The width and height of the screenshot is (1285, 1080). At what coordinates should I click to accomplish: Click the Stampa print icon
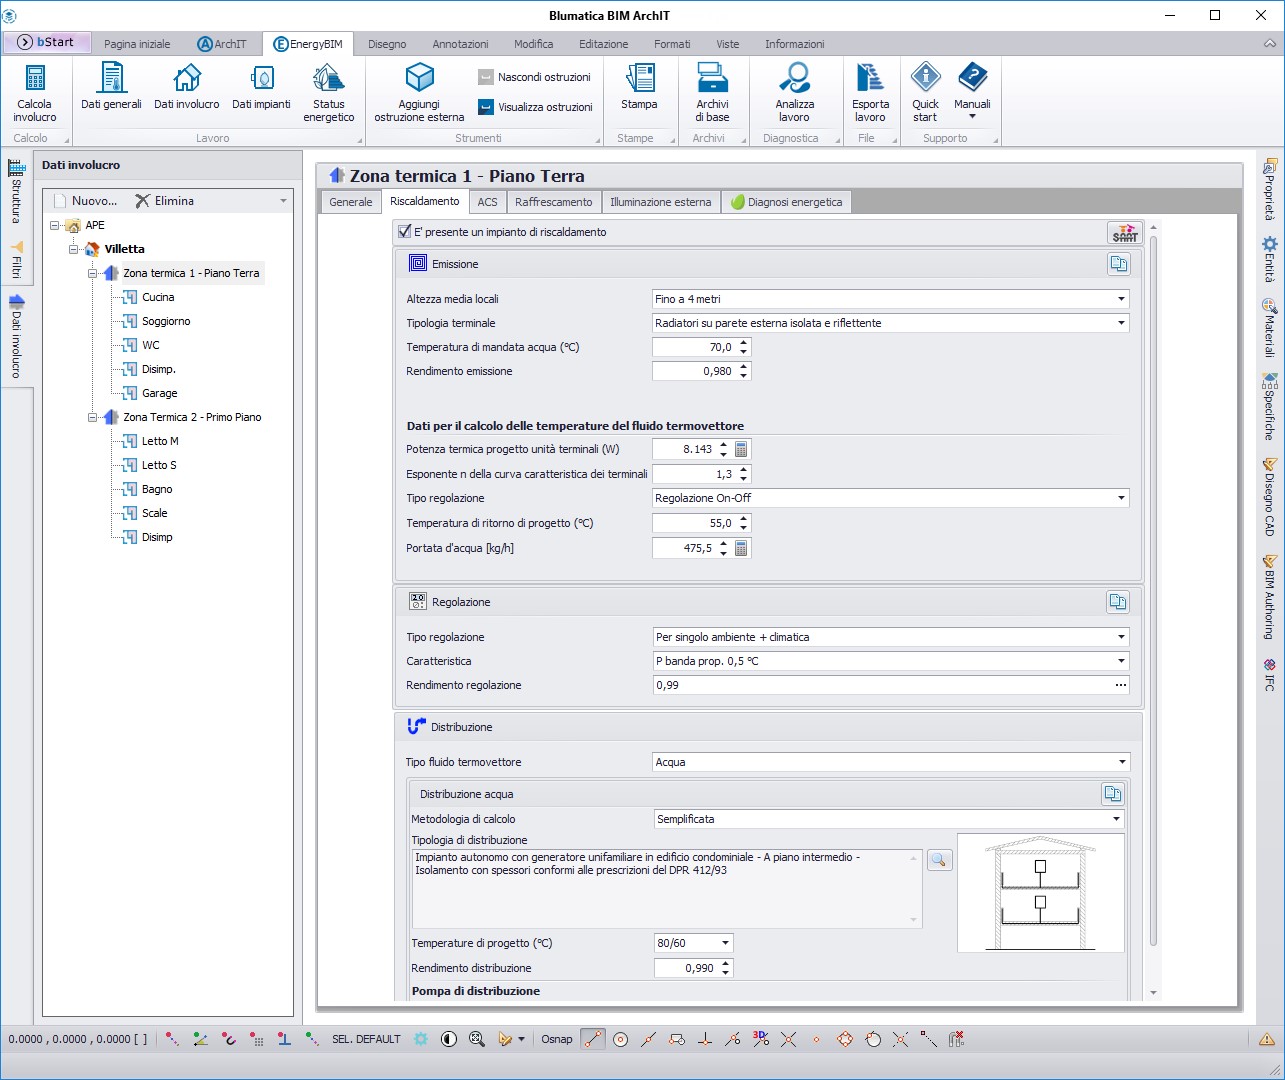(639, 80)
